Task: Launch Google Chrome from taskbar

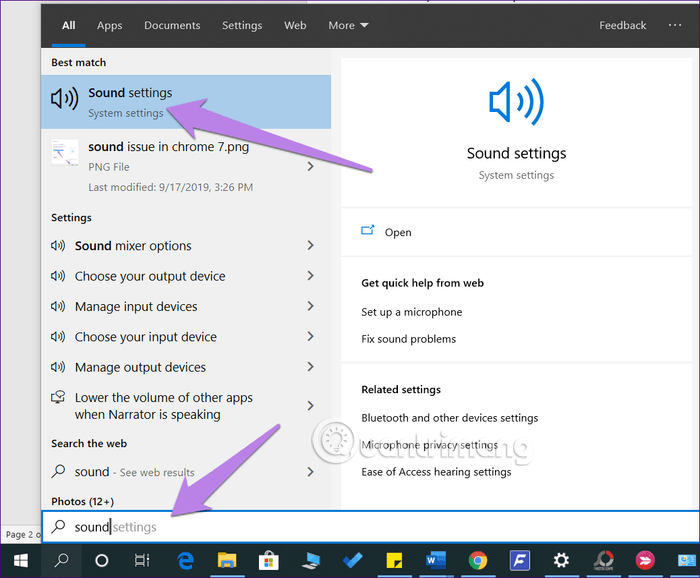Action: (x=478, y=561)
